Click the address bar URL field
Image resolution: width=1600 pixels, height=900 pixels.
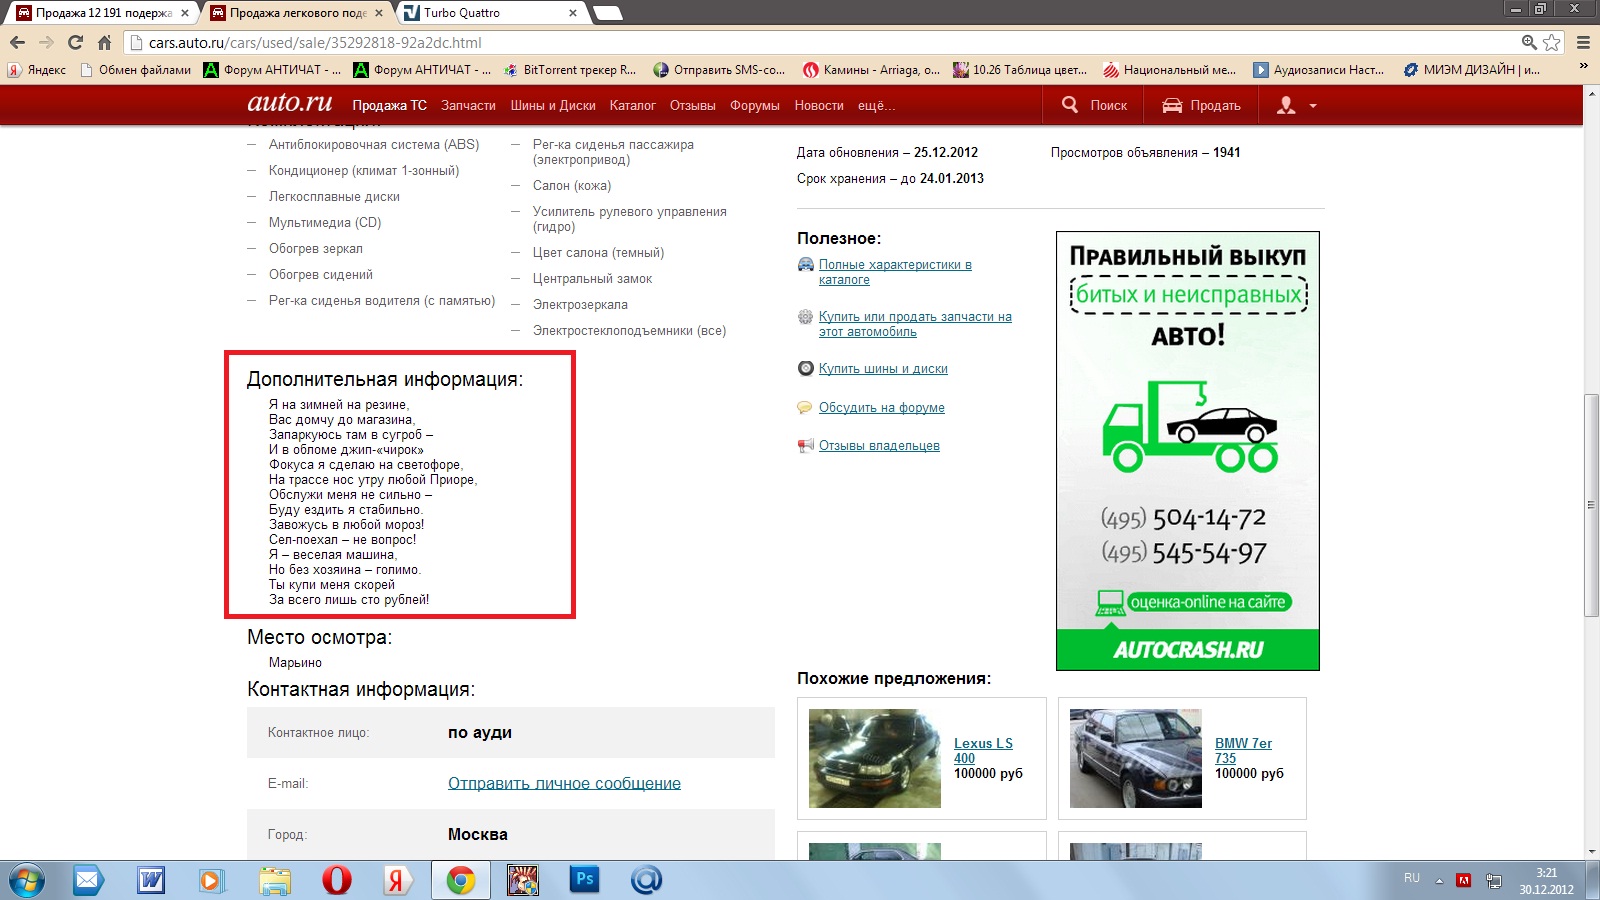click(x=800, y=43)
